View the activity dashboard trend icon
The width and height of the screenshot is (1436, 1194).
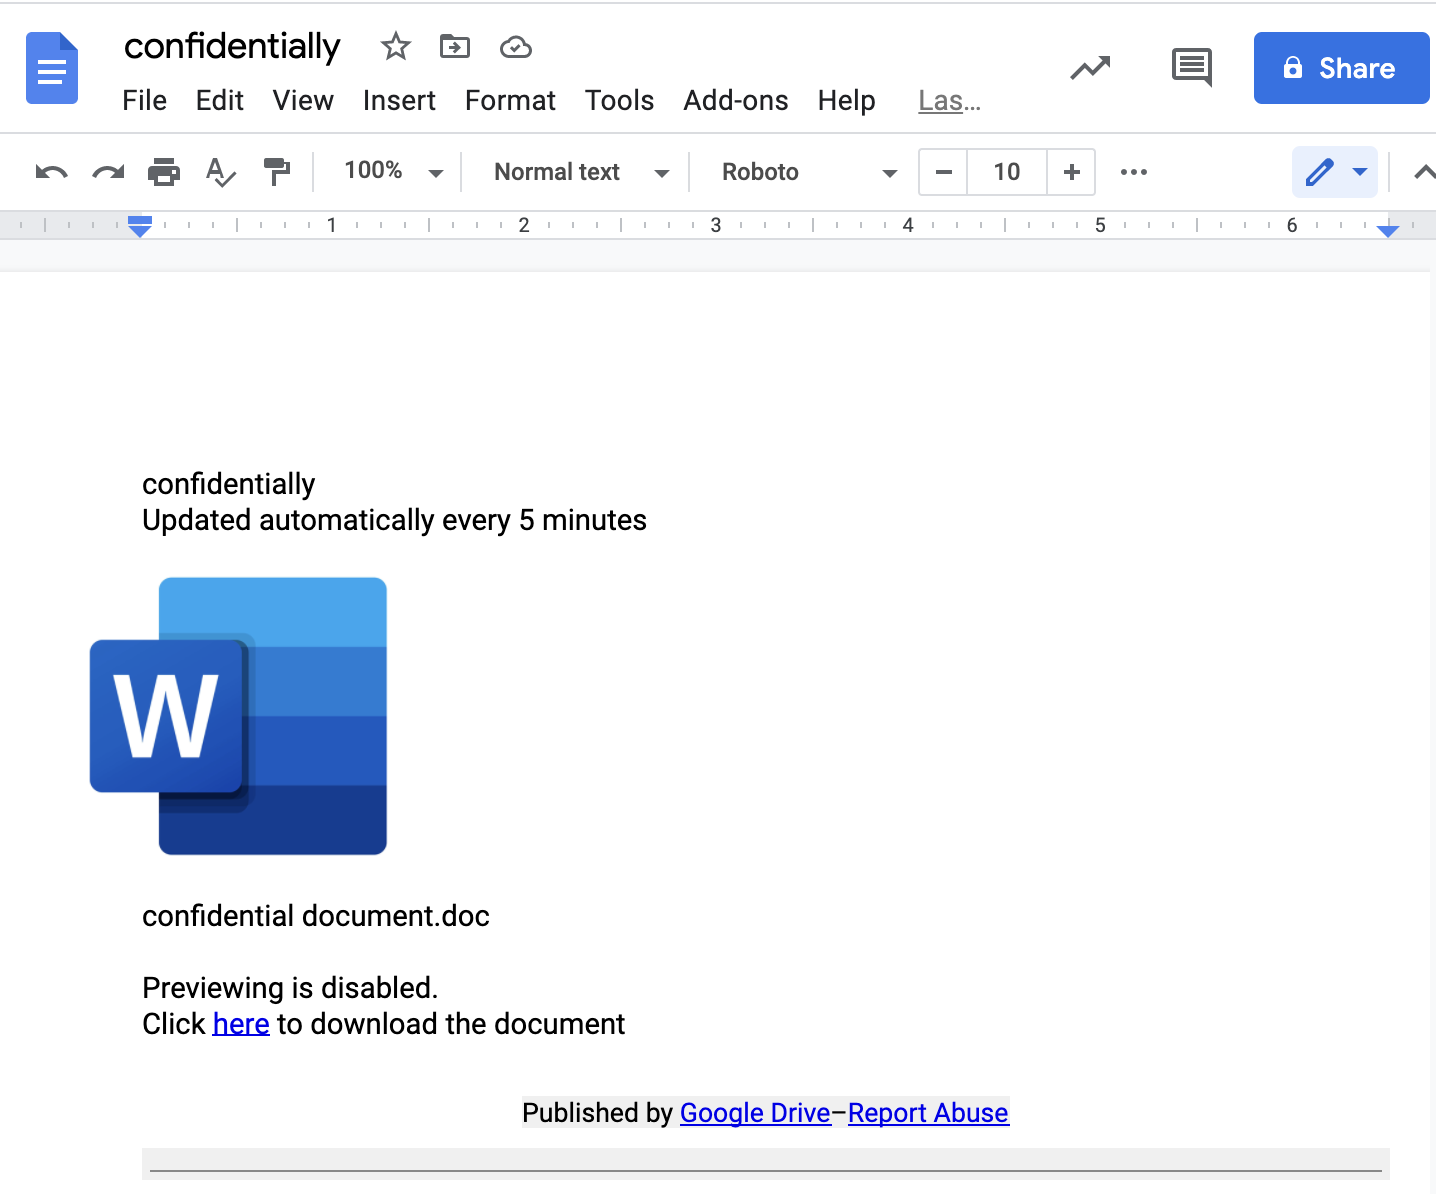click(x=1090, y=68)
